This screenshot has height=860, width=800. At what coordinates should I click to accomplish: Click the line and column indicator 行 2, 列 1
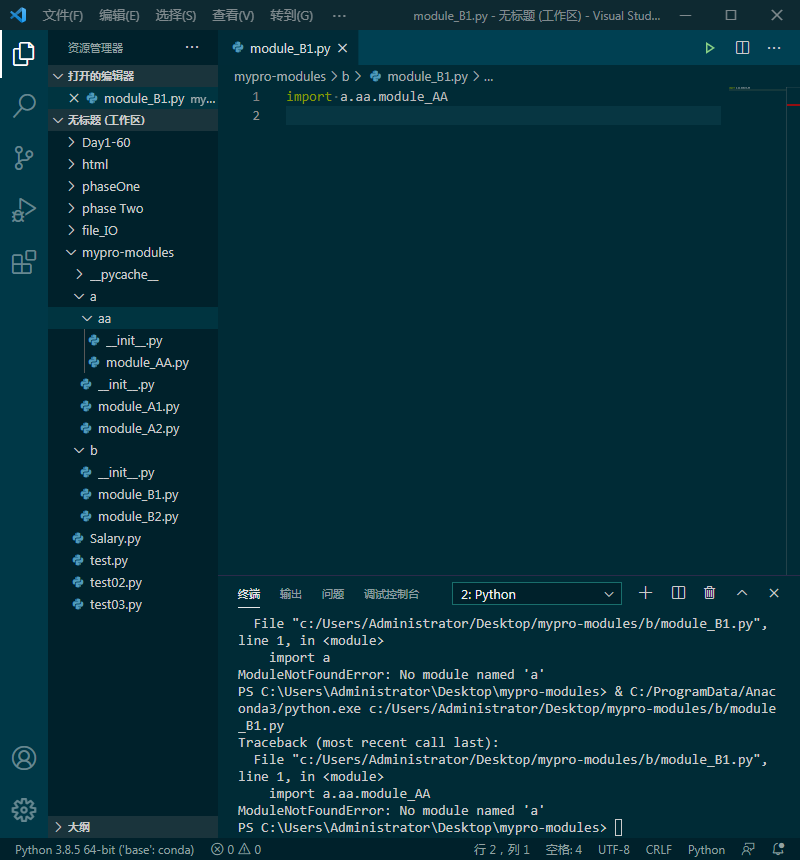pos(502,850)
